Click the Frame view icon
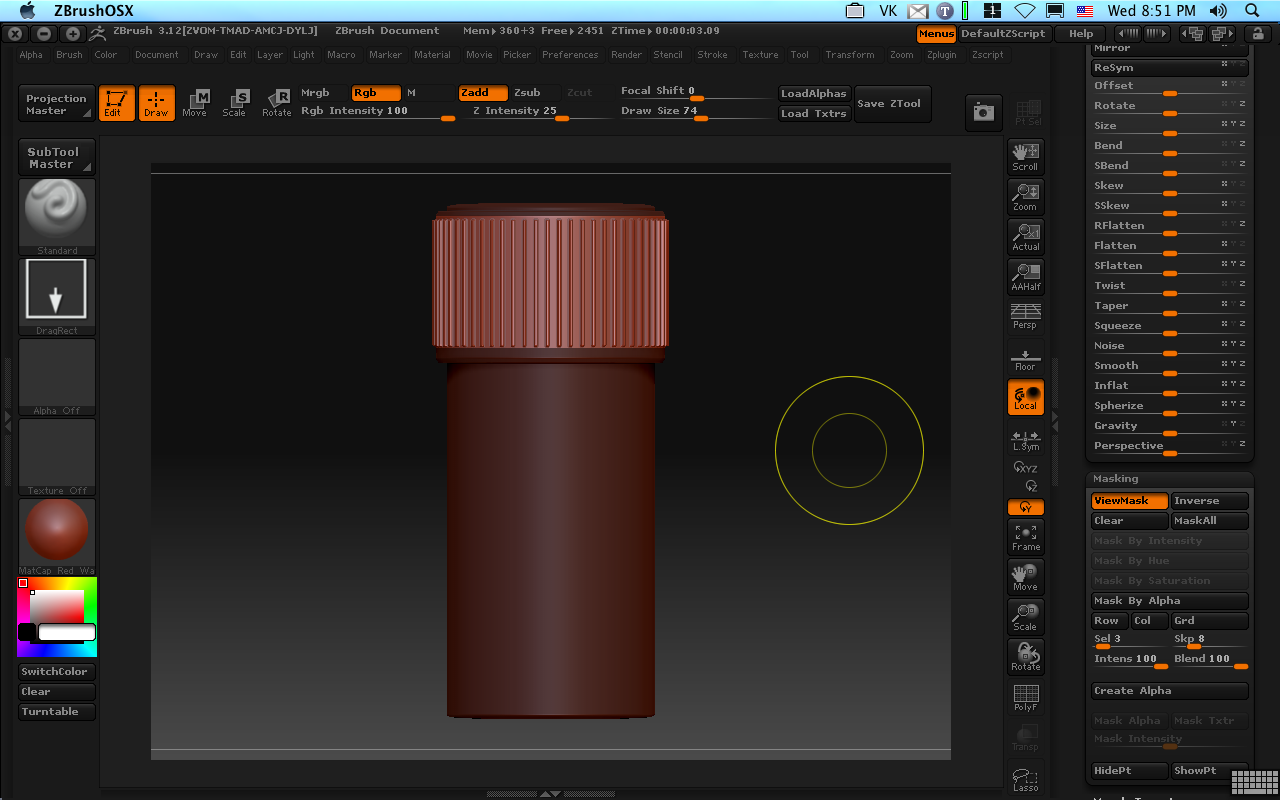Image resolution: width=1280 pixels, height=800 pixels. 1025,537
